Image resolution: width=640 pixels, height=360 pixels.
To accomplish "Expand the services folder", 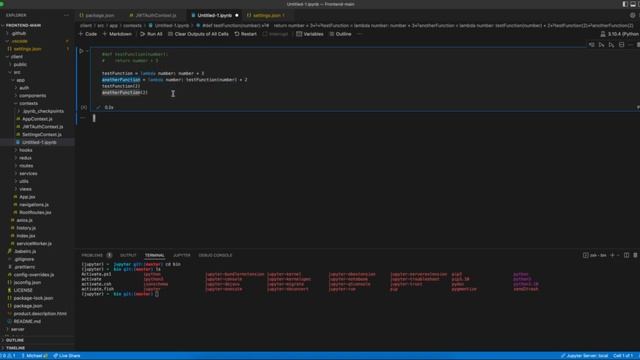I will click(28, 173).
